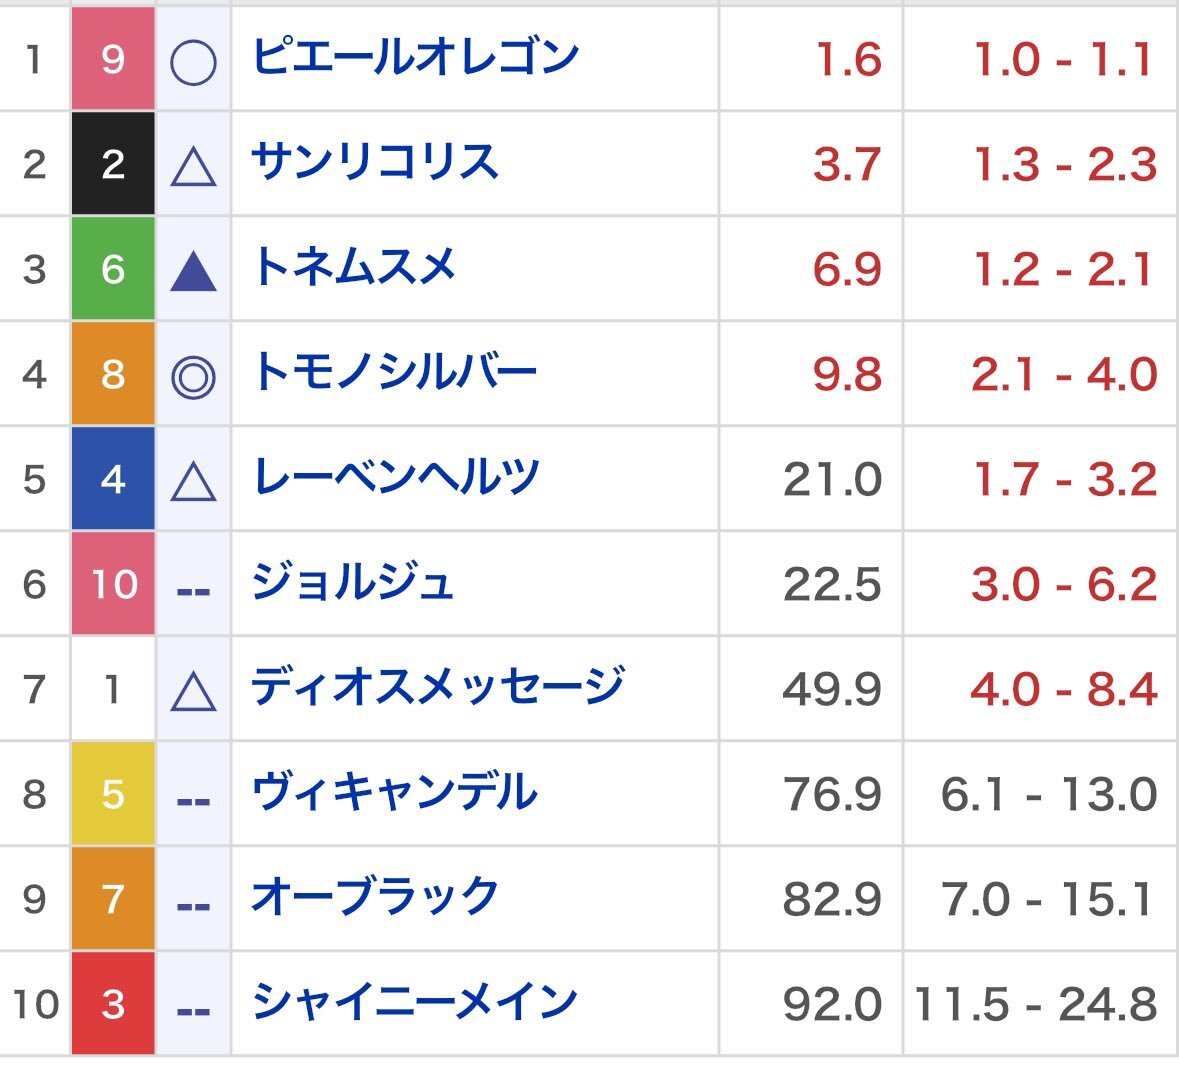This screenshot has height=1068, width=1179.
Task: Click the black number 2 frame box
Action: coord(113,163)
